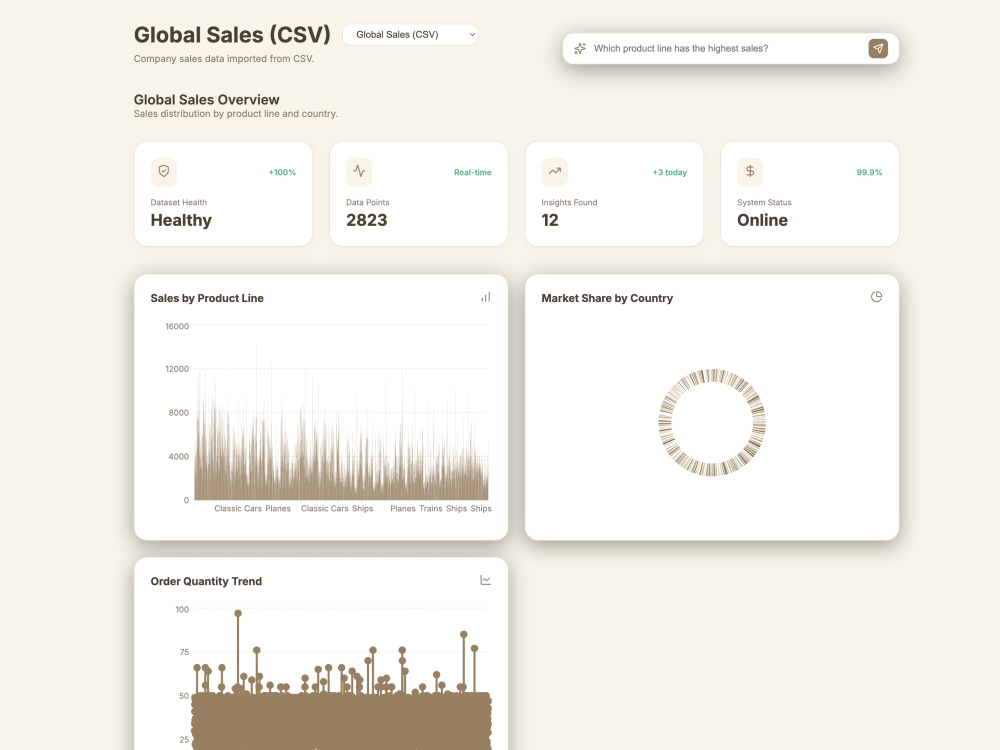Click the 'Sales by Product Line' chart title
1000x750 pixels.
207,298
